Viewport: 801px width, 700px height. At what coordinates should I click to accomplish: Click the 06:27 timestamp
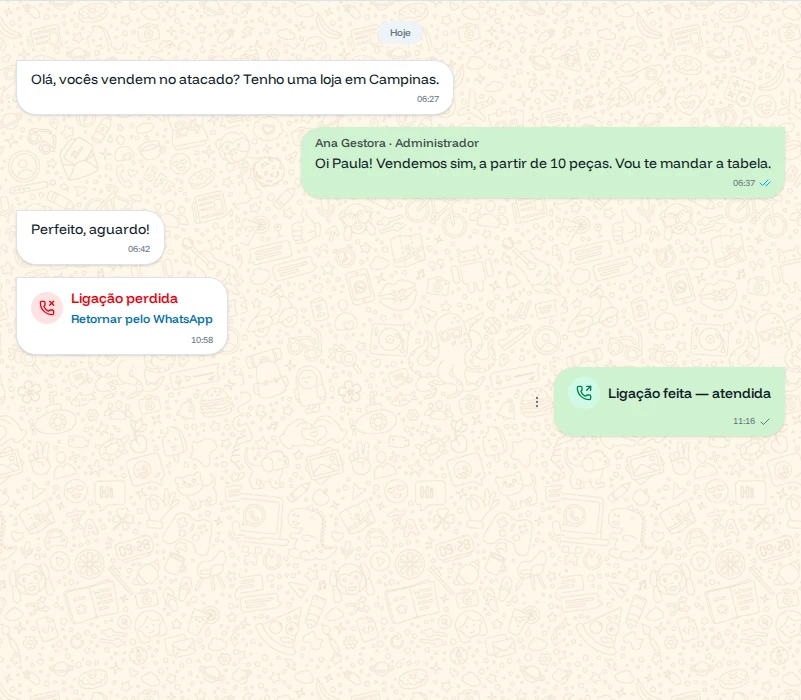point(428,99)
